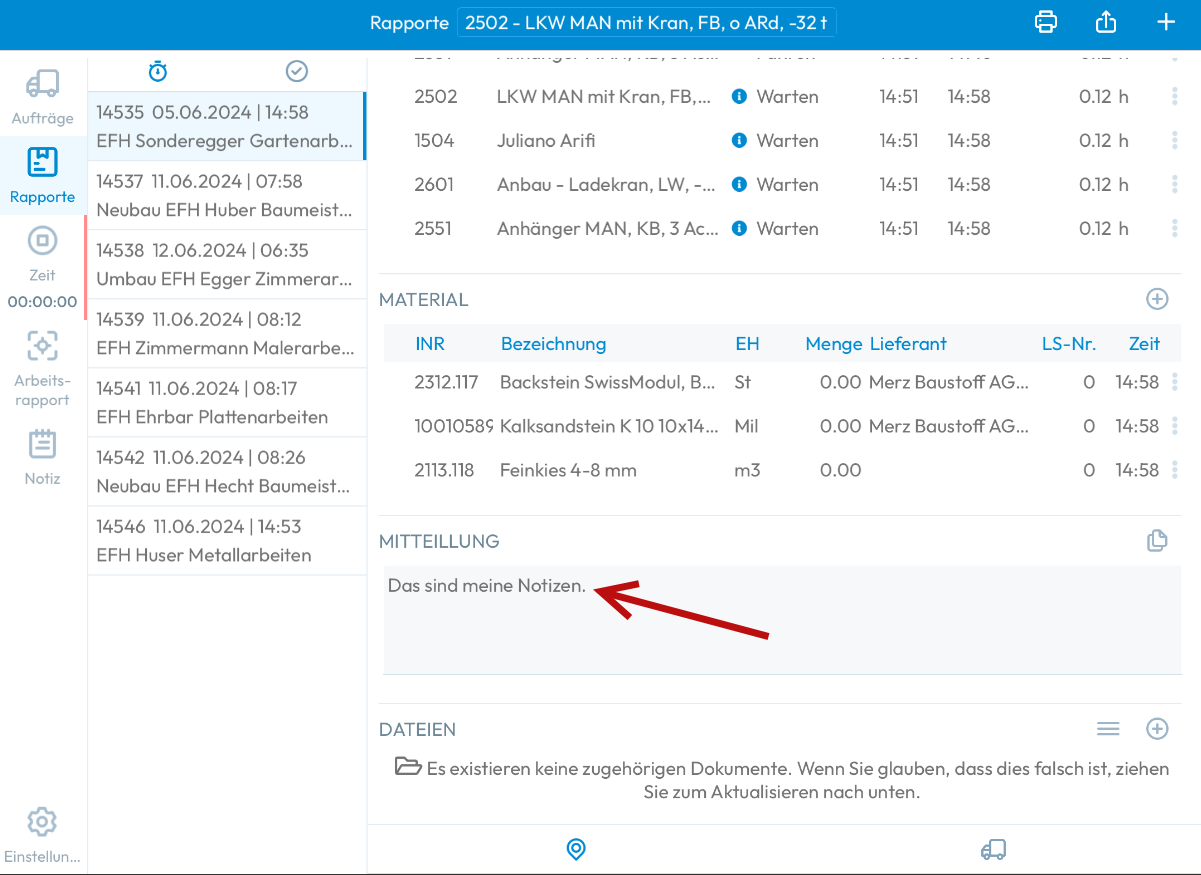Click the Menge column header
Screen dimensions: 1201x875
coord(834,344)
